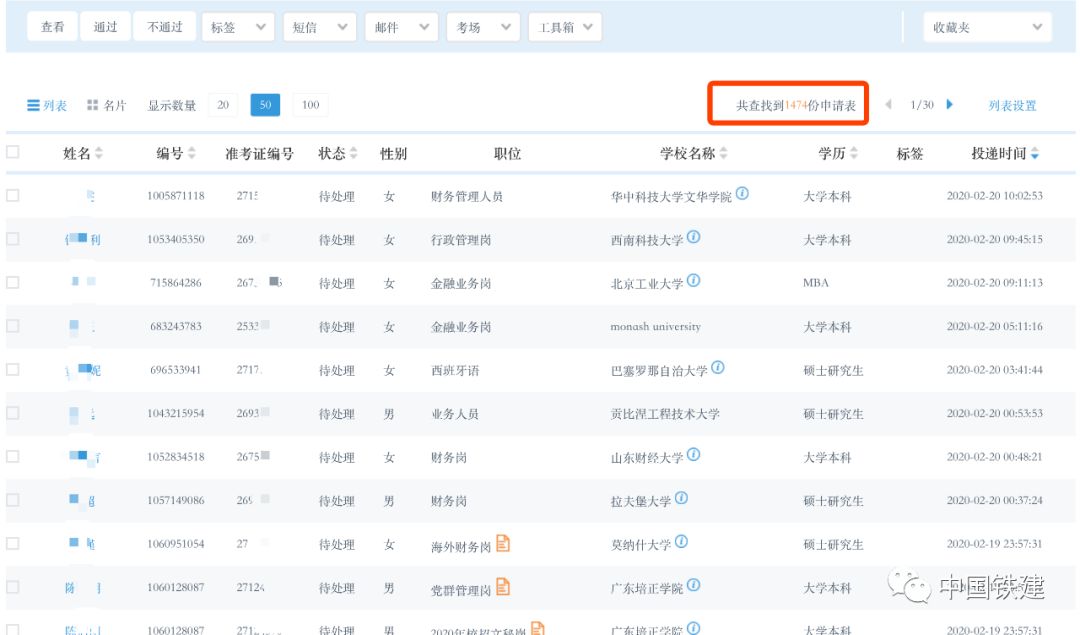Click info icon beside 西南科技大学

coord(693,238)
